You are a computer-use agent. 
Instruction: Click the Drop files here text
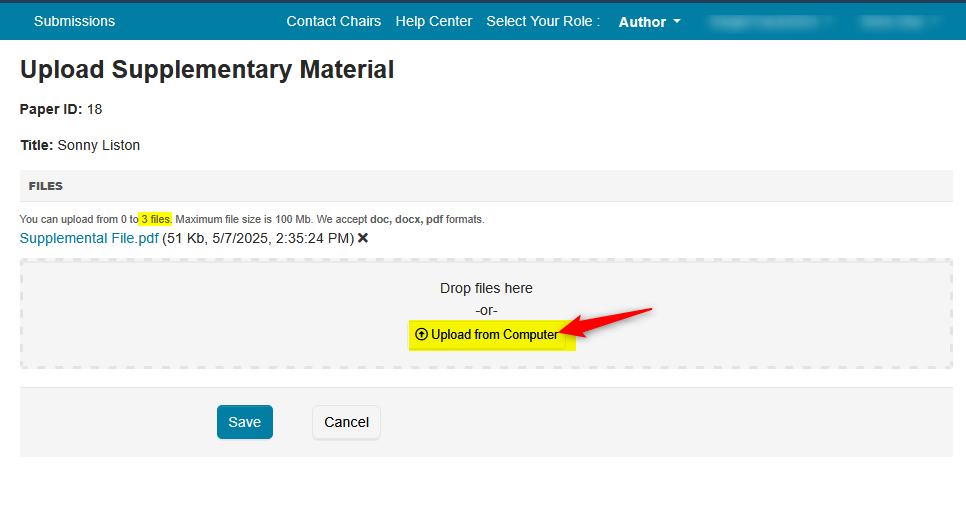click(486, 288)
